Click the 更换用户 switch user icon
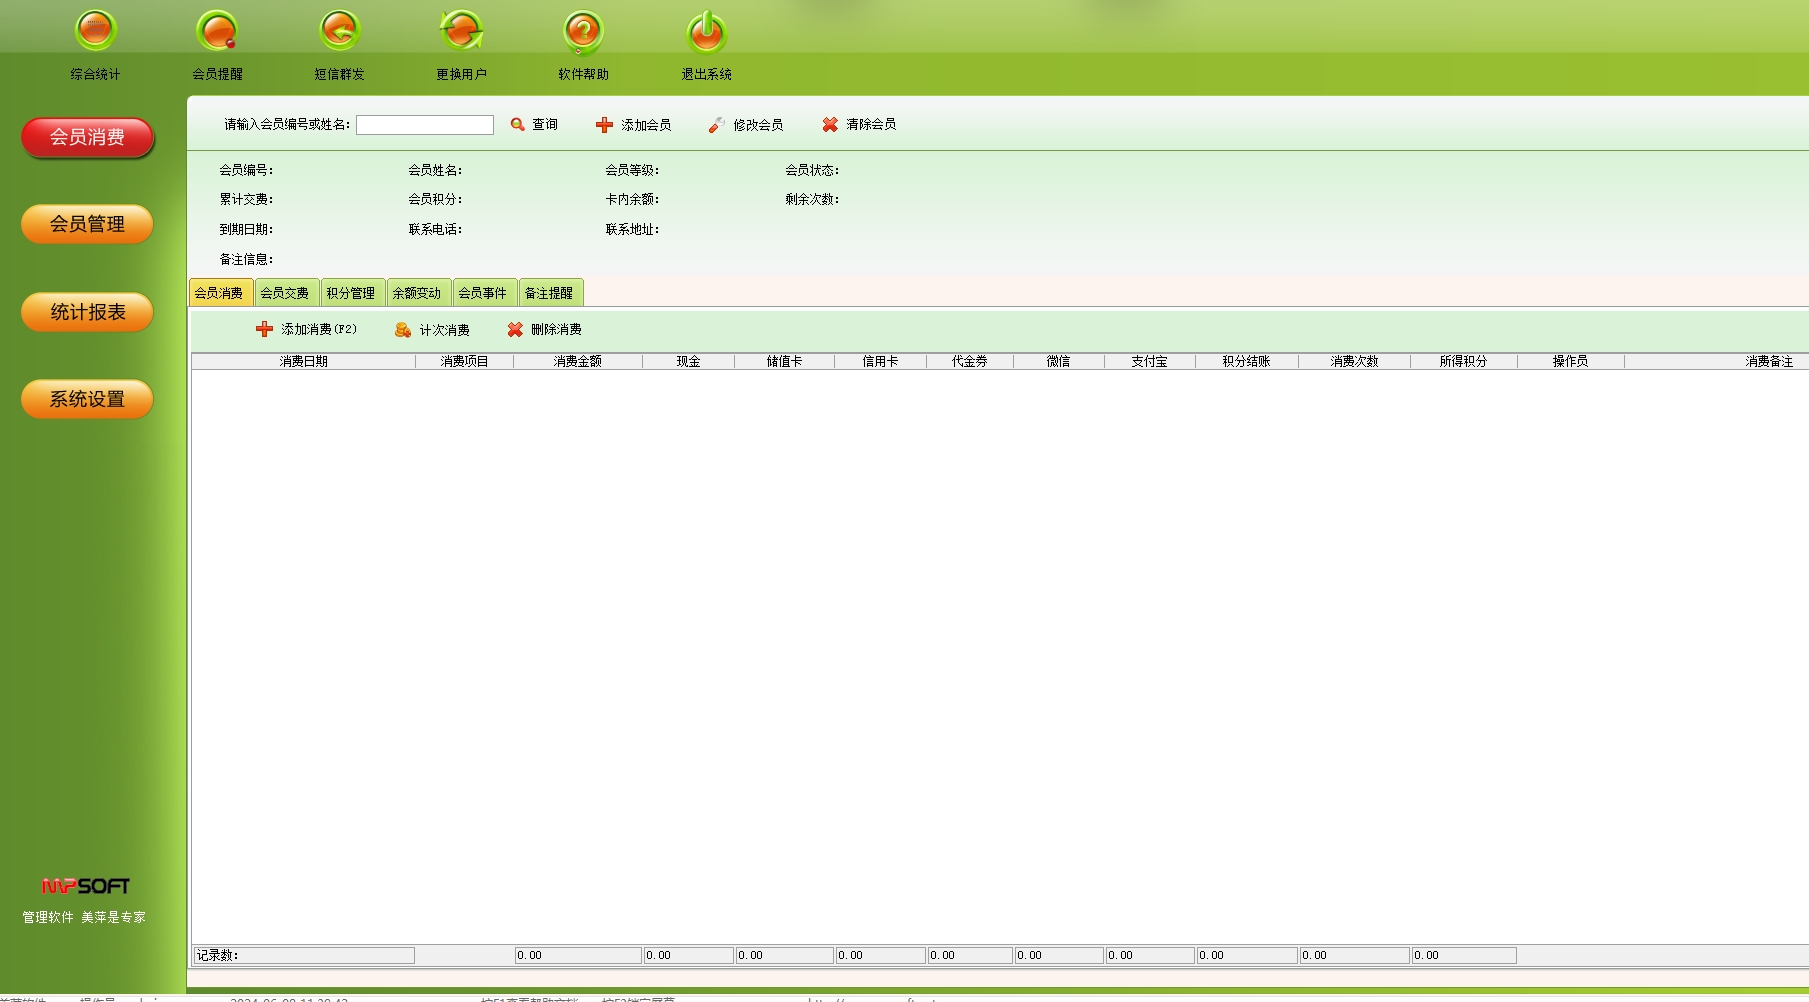Image resolution: width=1809 pixels, height=1002 pixels. [461, 32]
